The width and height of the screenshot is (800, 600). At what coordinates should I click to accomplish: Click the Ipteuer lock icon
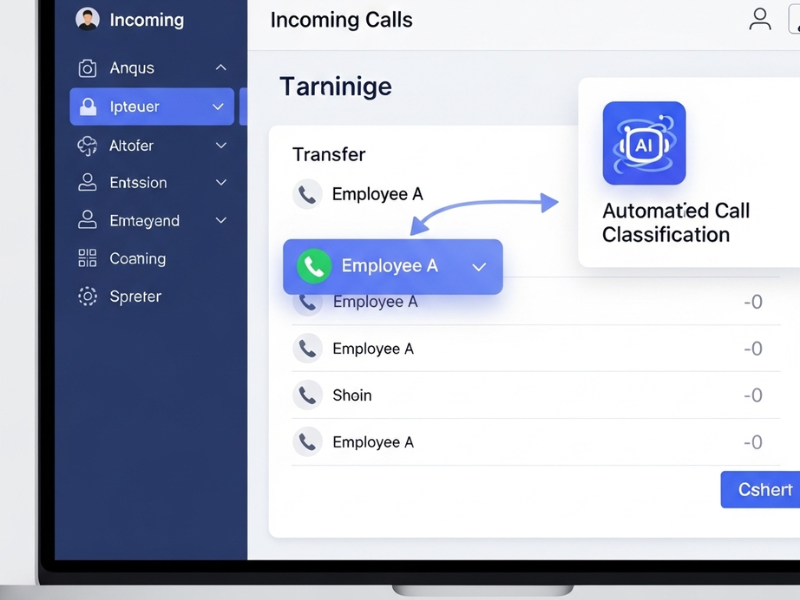pos(88,107)
